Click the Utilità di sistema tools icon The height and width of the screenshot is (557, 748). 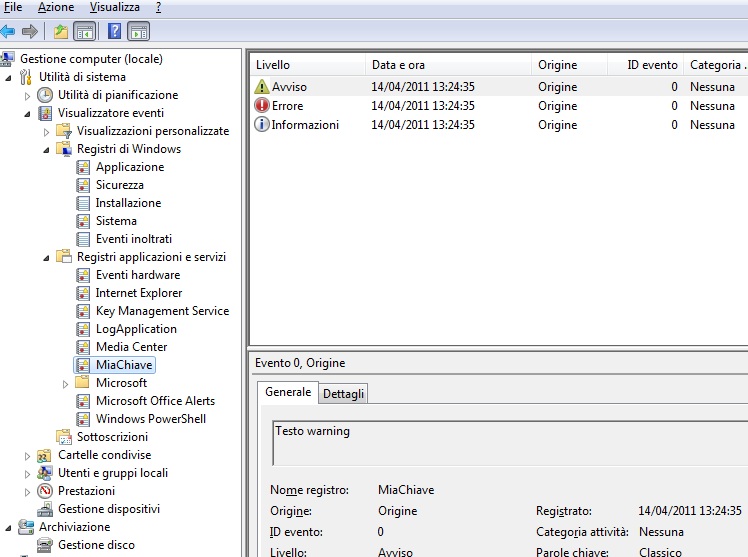26,77
